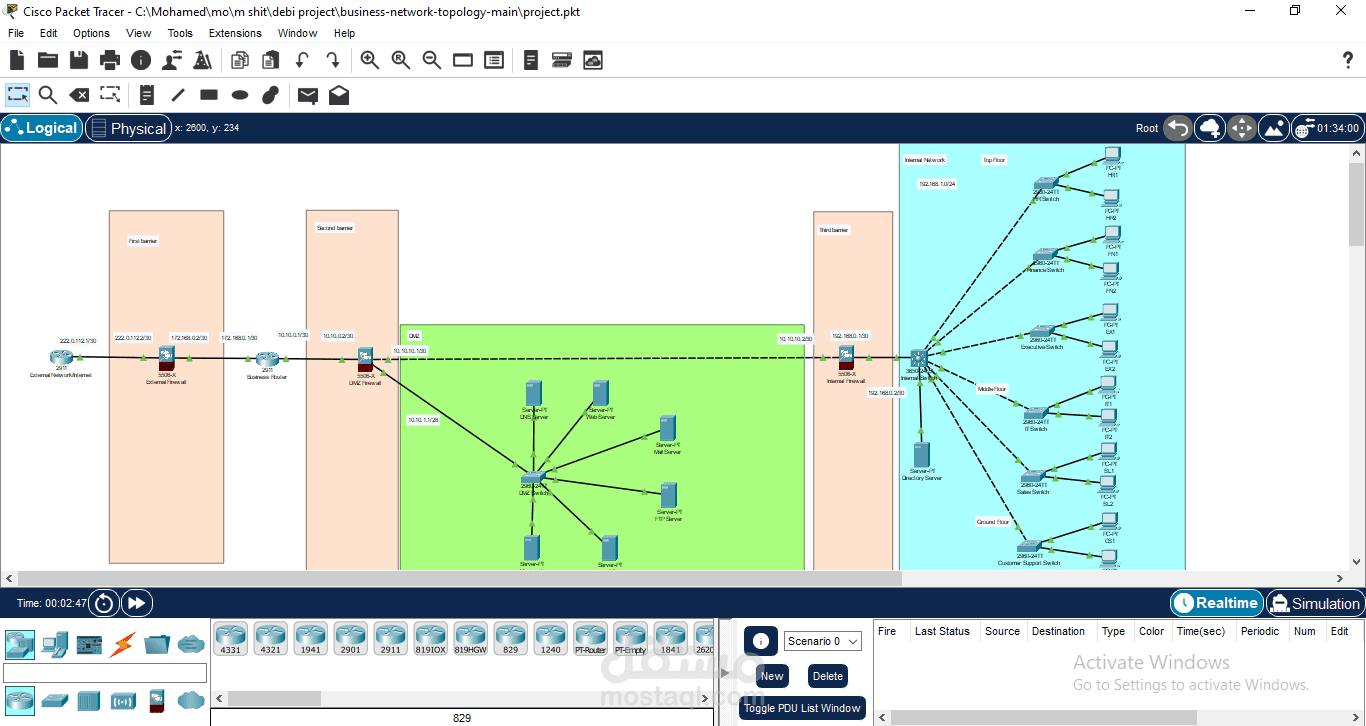Save the project with the floppy disk icon
1366x726 pixels.
pos(79,60)
